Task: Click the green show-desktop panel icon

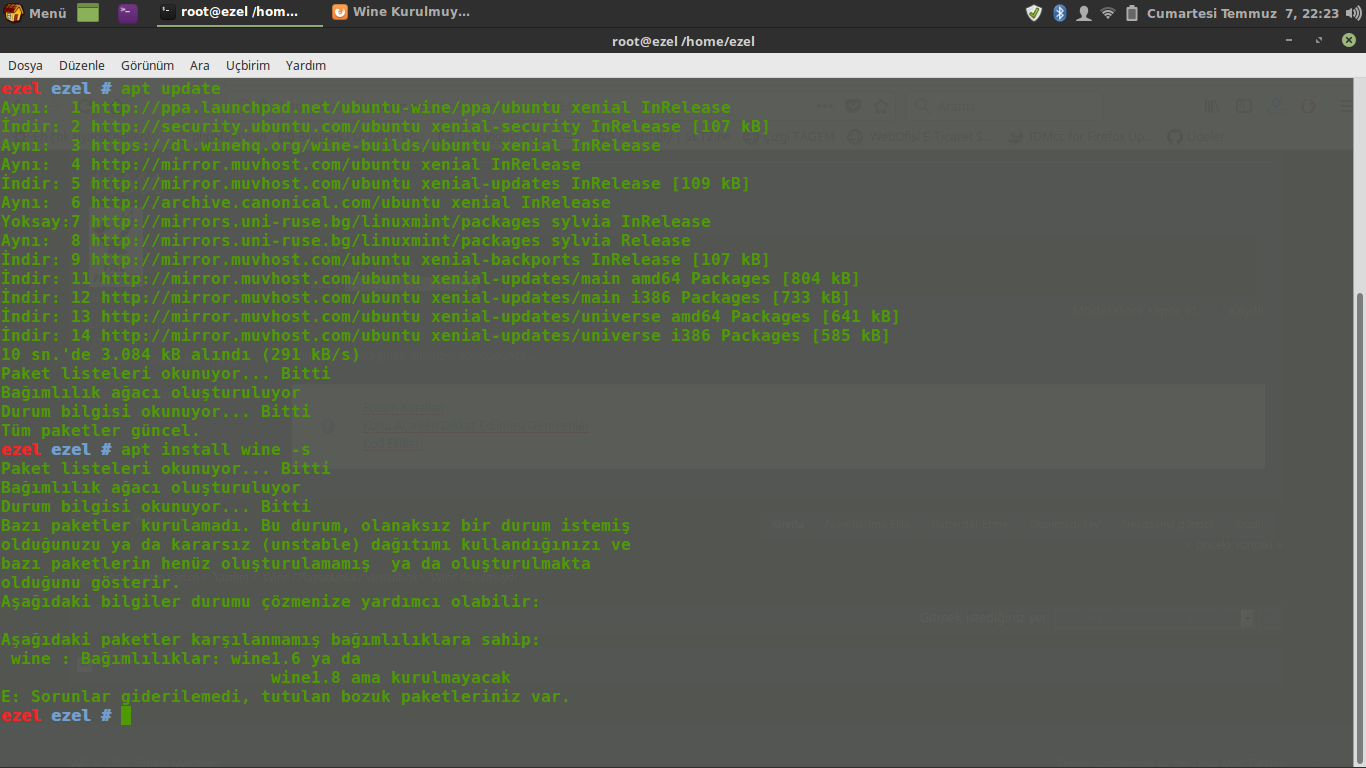Action: click(88, 13)
